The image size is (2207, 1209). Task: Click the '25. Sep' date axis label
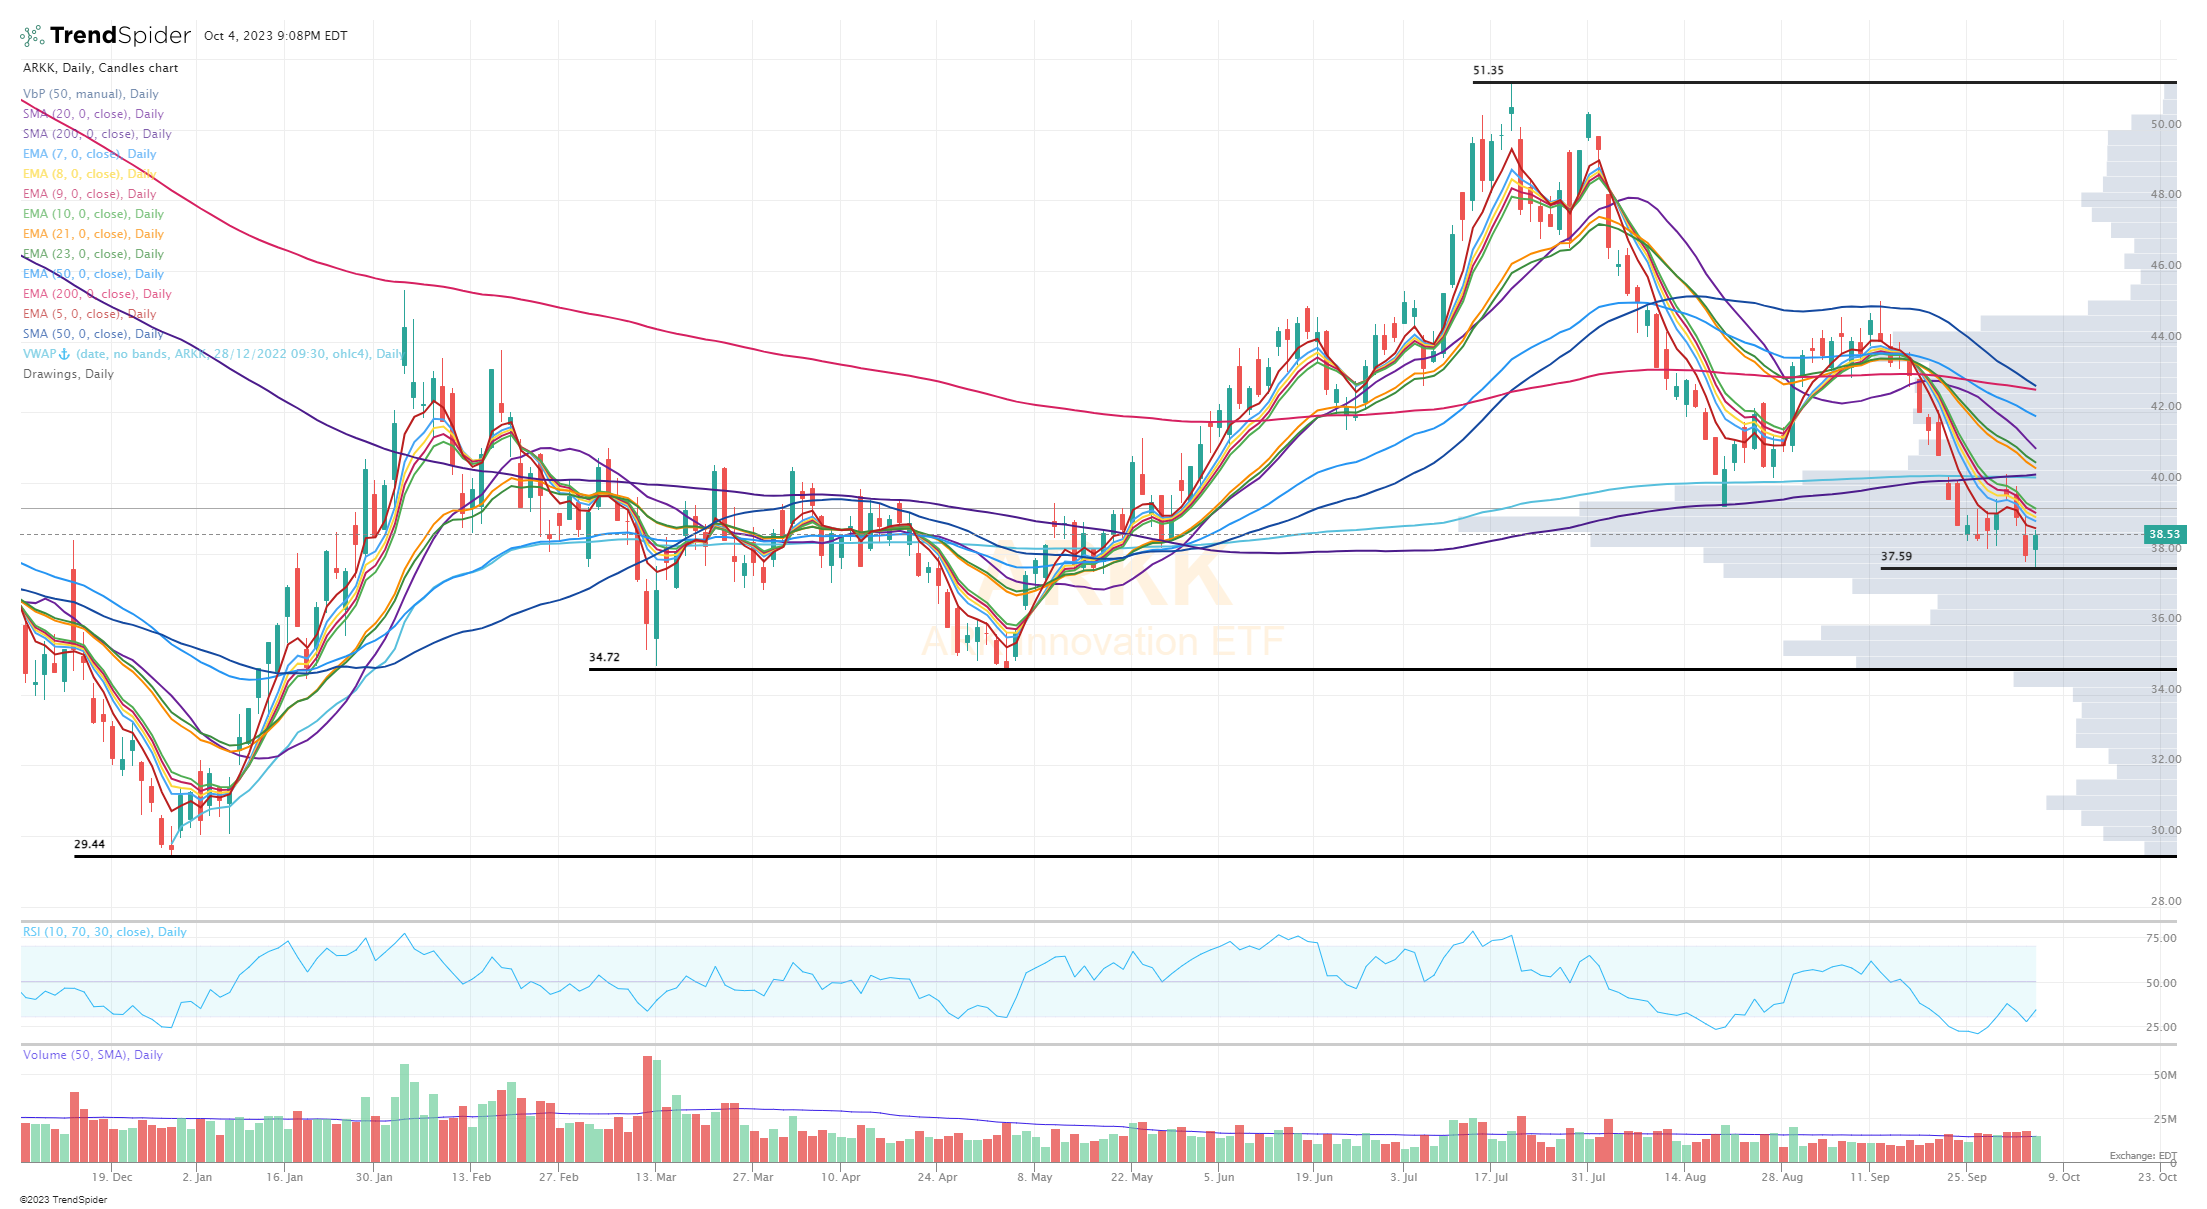point(1967,1178)
